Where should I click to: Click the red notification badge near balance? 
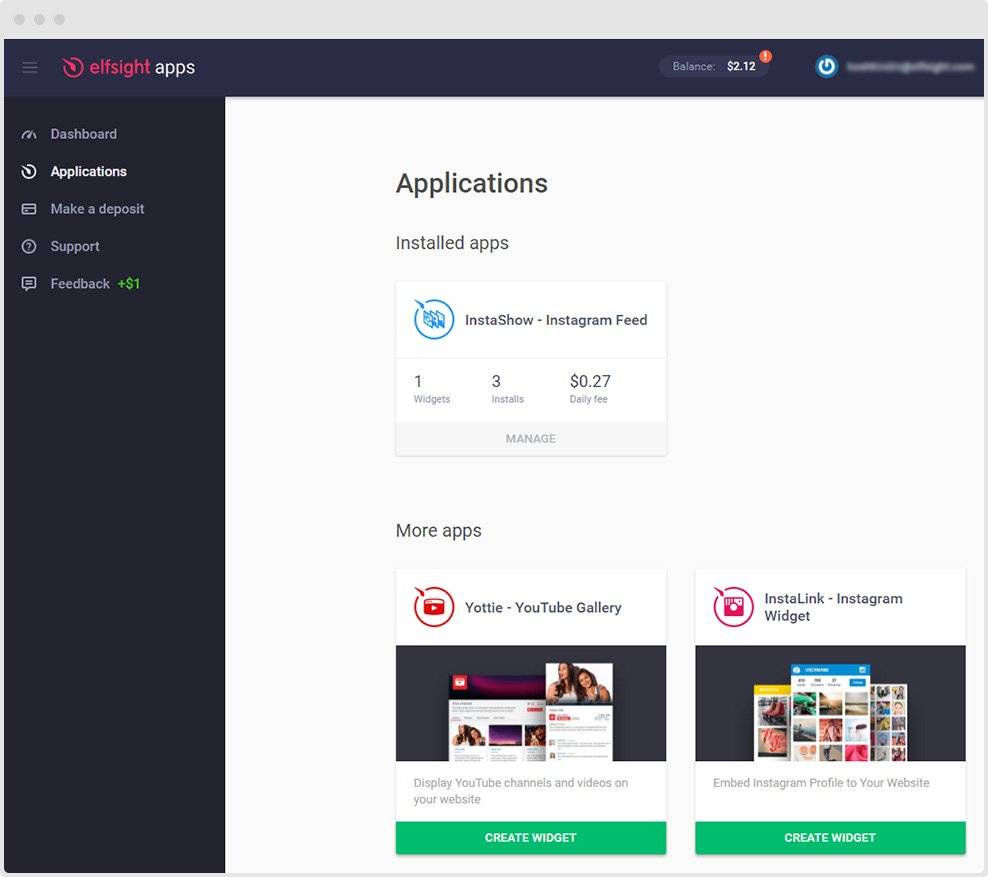[x=766, y=57]
